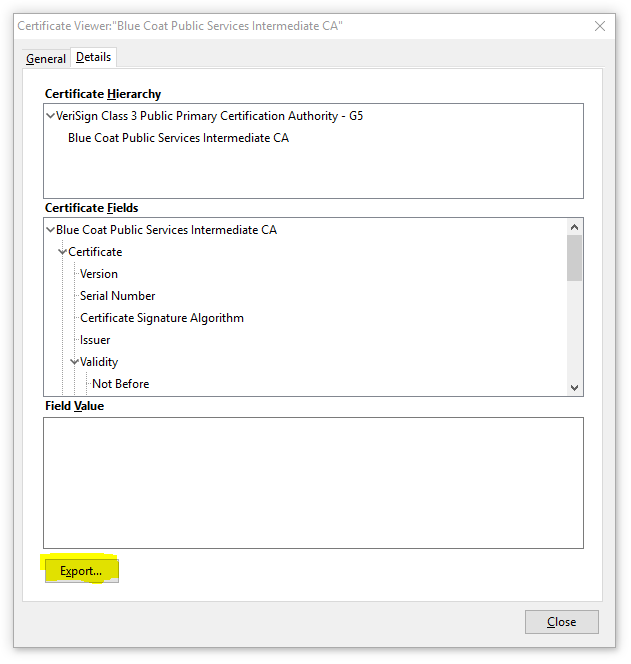Collapse the Certificate node chevron
This screenshot has width=631, height=664.
point(63,252)
